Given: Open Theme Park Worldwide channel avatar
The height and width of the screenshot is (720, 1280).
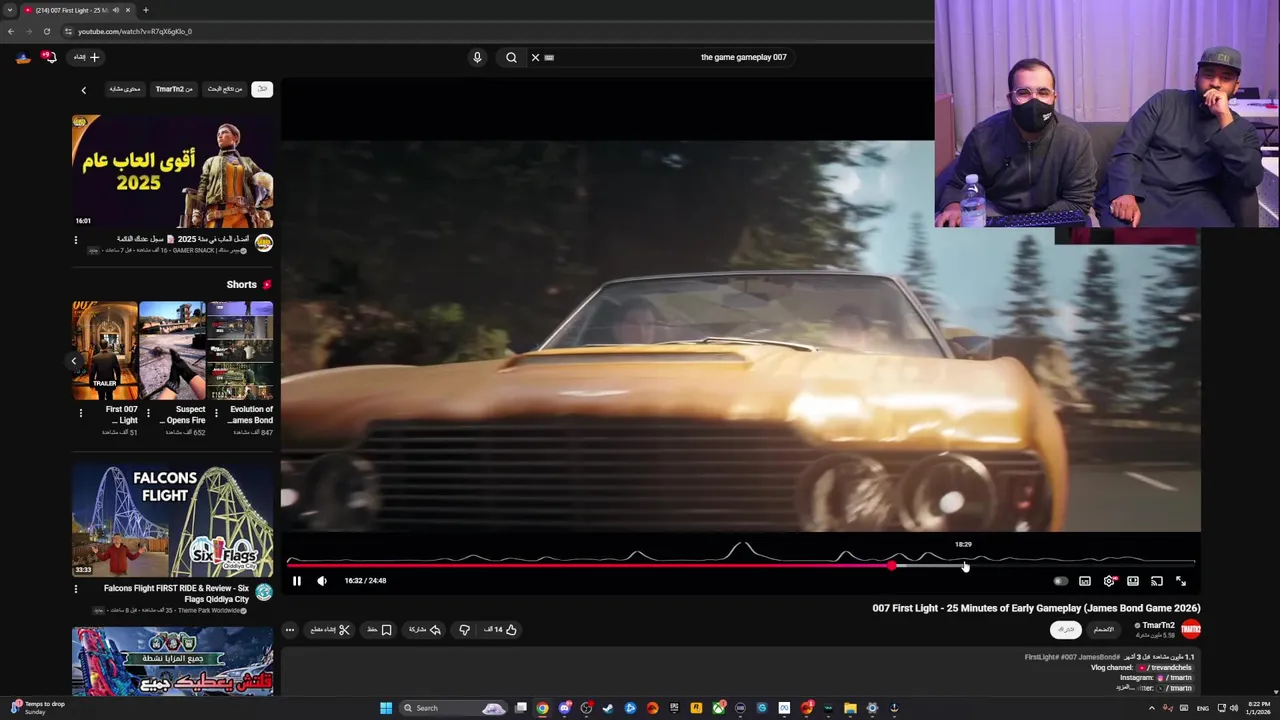Looking at the screenshot, I should pos(264,592).
